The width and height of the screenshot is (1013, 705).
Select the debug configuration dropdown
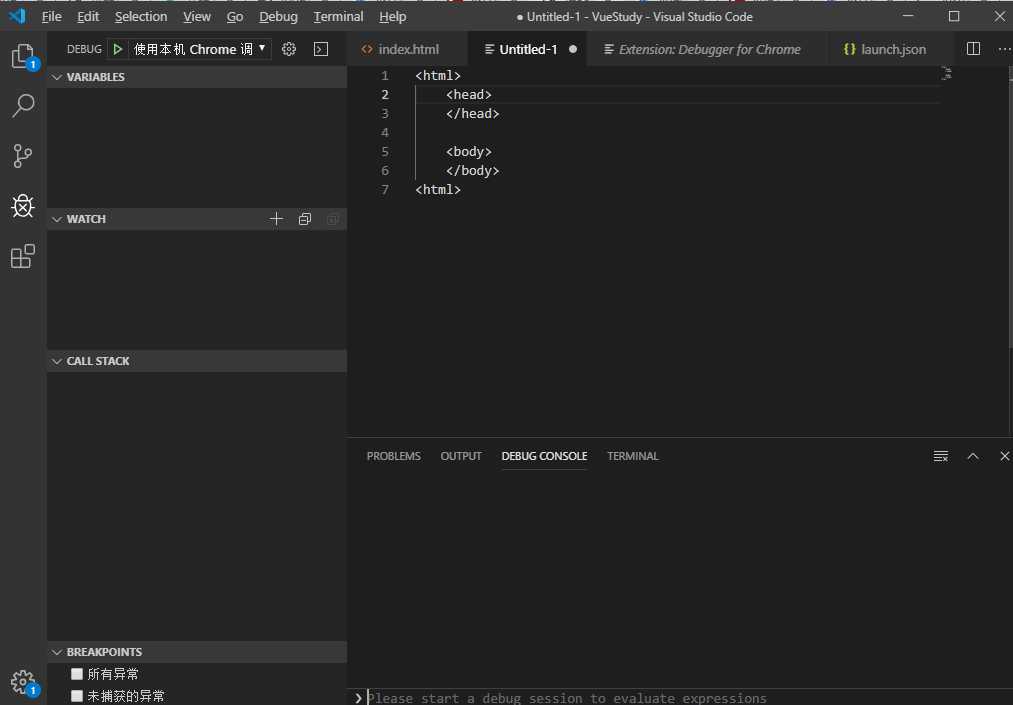pos(200,49)
